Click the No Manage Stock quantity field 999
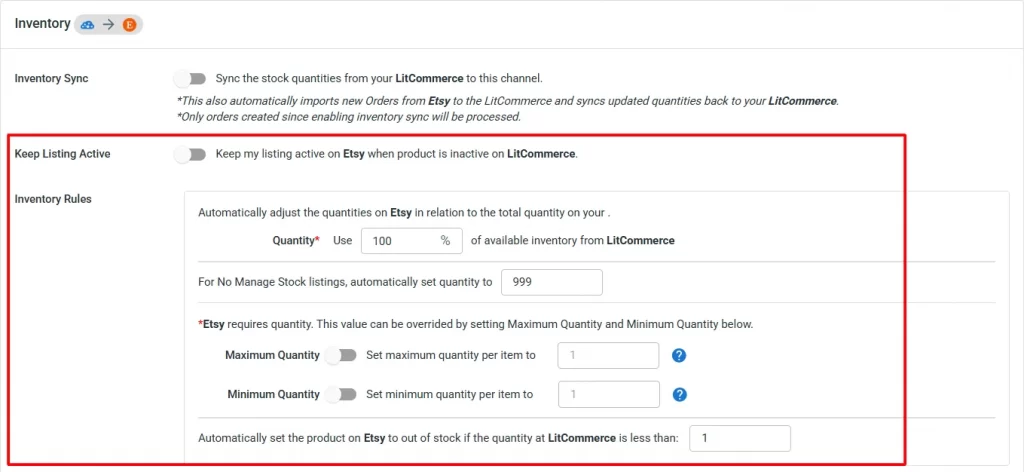The height and width of the screenshot is (472, 1024). 552,283
